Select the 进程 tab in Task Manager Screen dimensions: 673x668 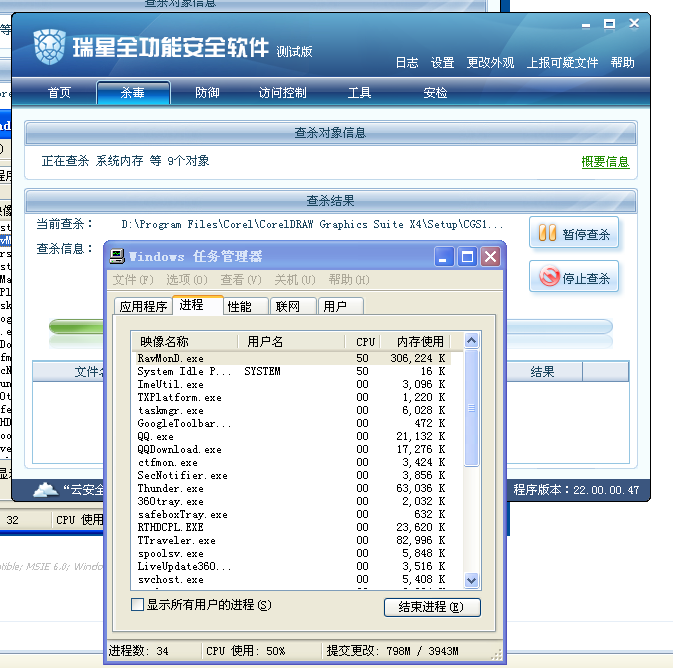197,305
